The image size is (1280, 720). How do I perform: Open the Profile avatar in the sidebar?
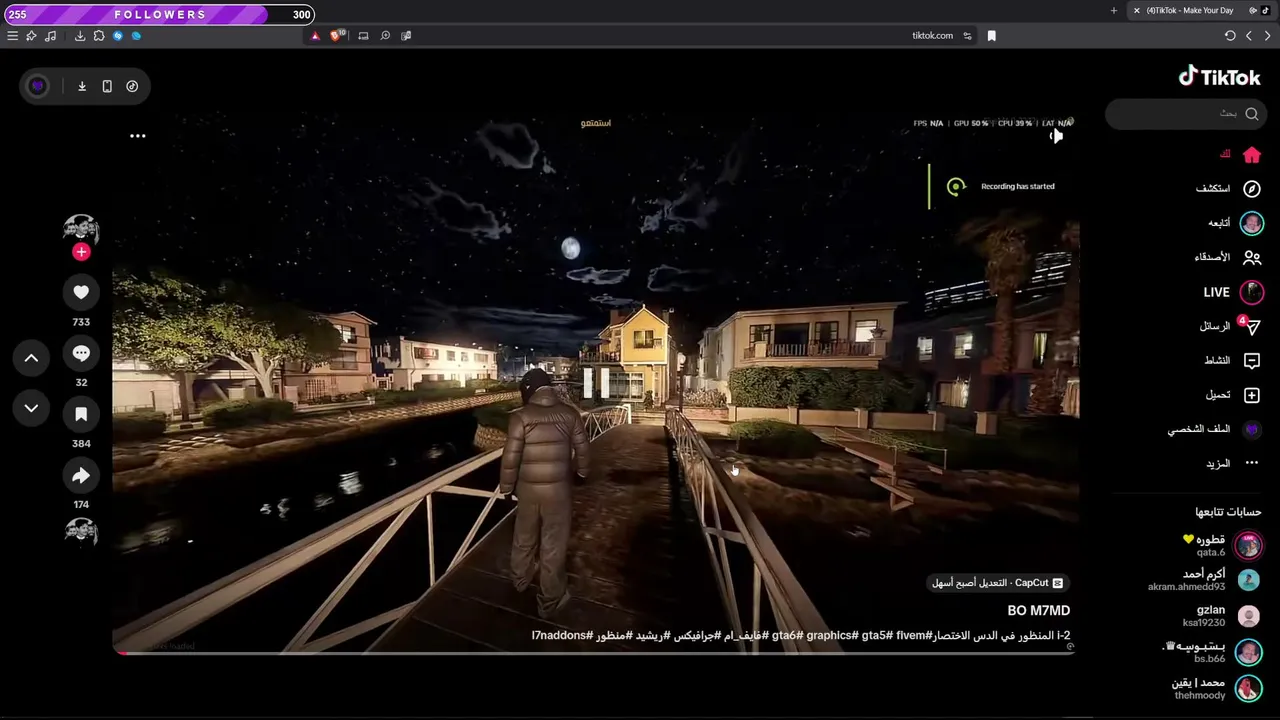point(1251,429)
